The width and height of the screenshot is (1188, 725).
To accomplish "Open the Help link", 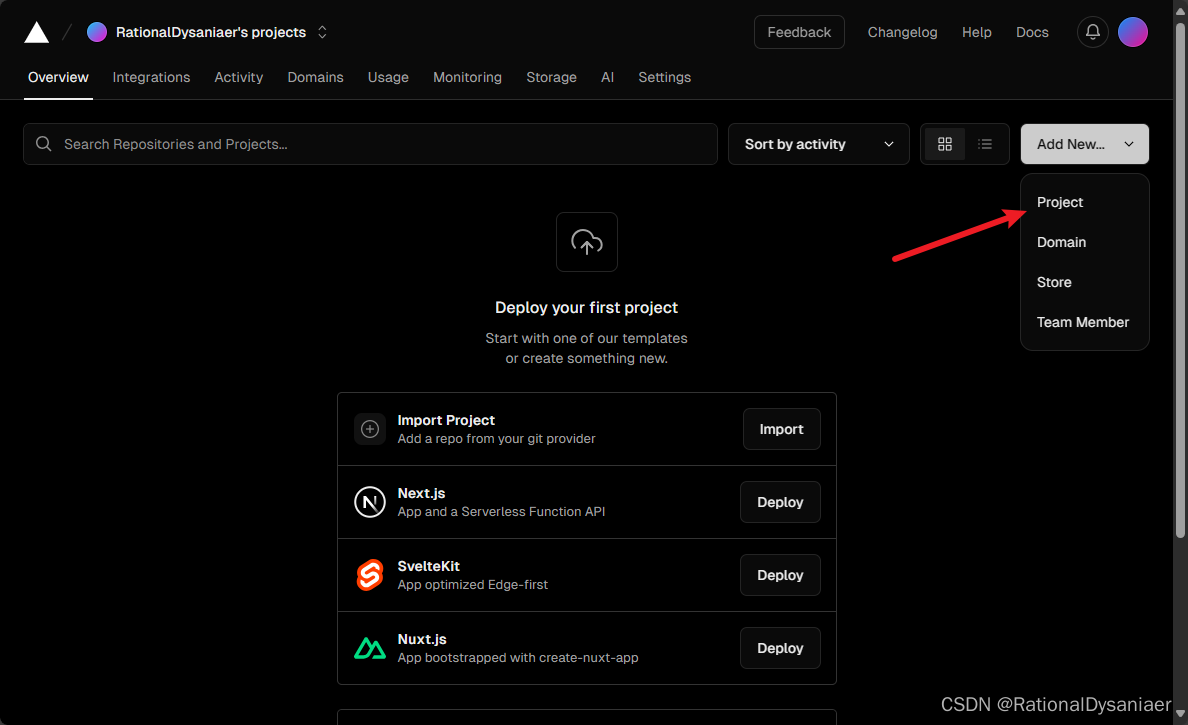I will click(x=977, y=32).
